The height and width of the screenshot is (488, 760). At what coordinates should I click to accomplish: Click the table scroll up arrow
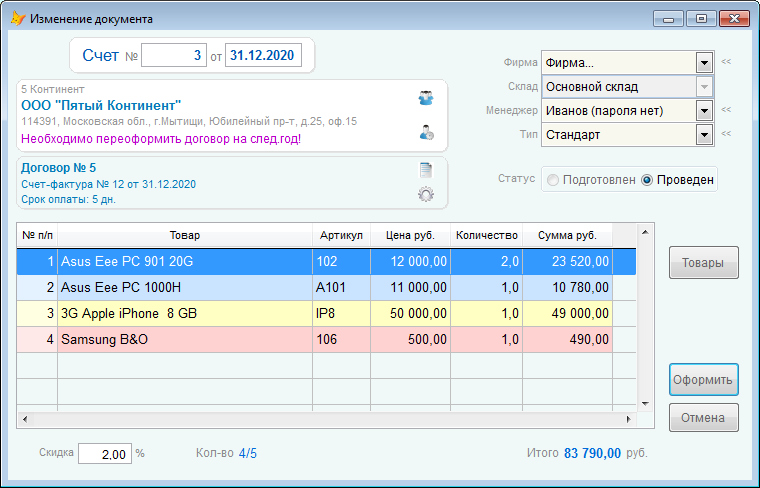point(645,232)
